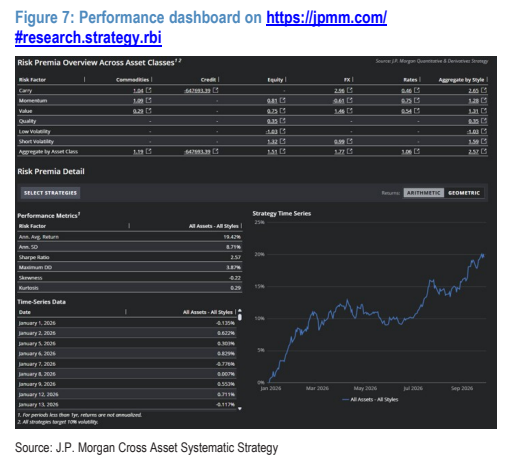This screenshot has width=511, height=462.
Task: Open the pop-out icon beside Short Volatility Equity 1.32
Action: coord(282,141)
